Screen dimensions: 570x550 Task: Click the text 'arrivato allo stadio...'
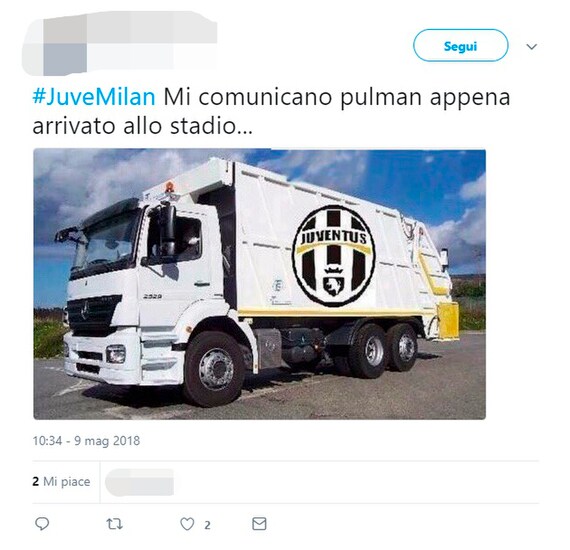(142, 126)
